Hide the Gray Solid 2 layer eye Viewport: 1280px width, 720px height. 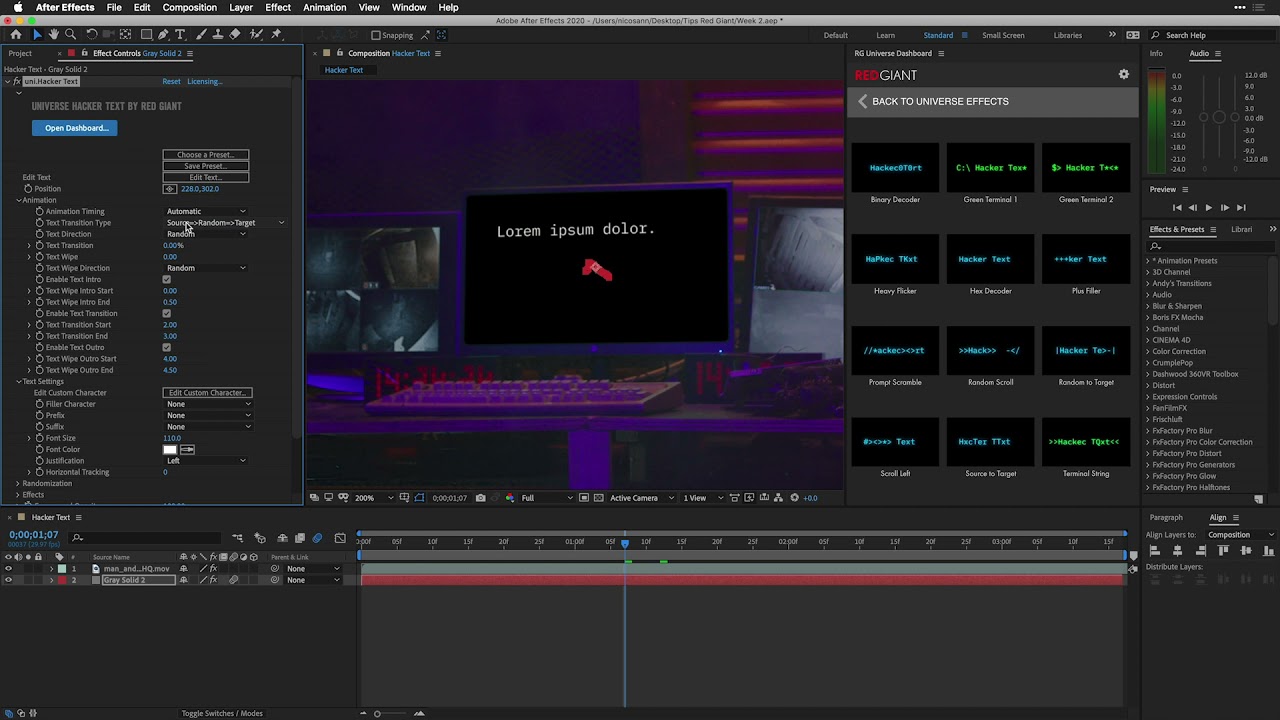tap(9, 580)
